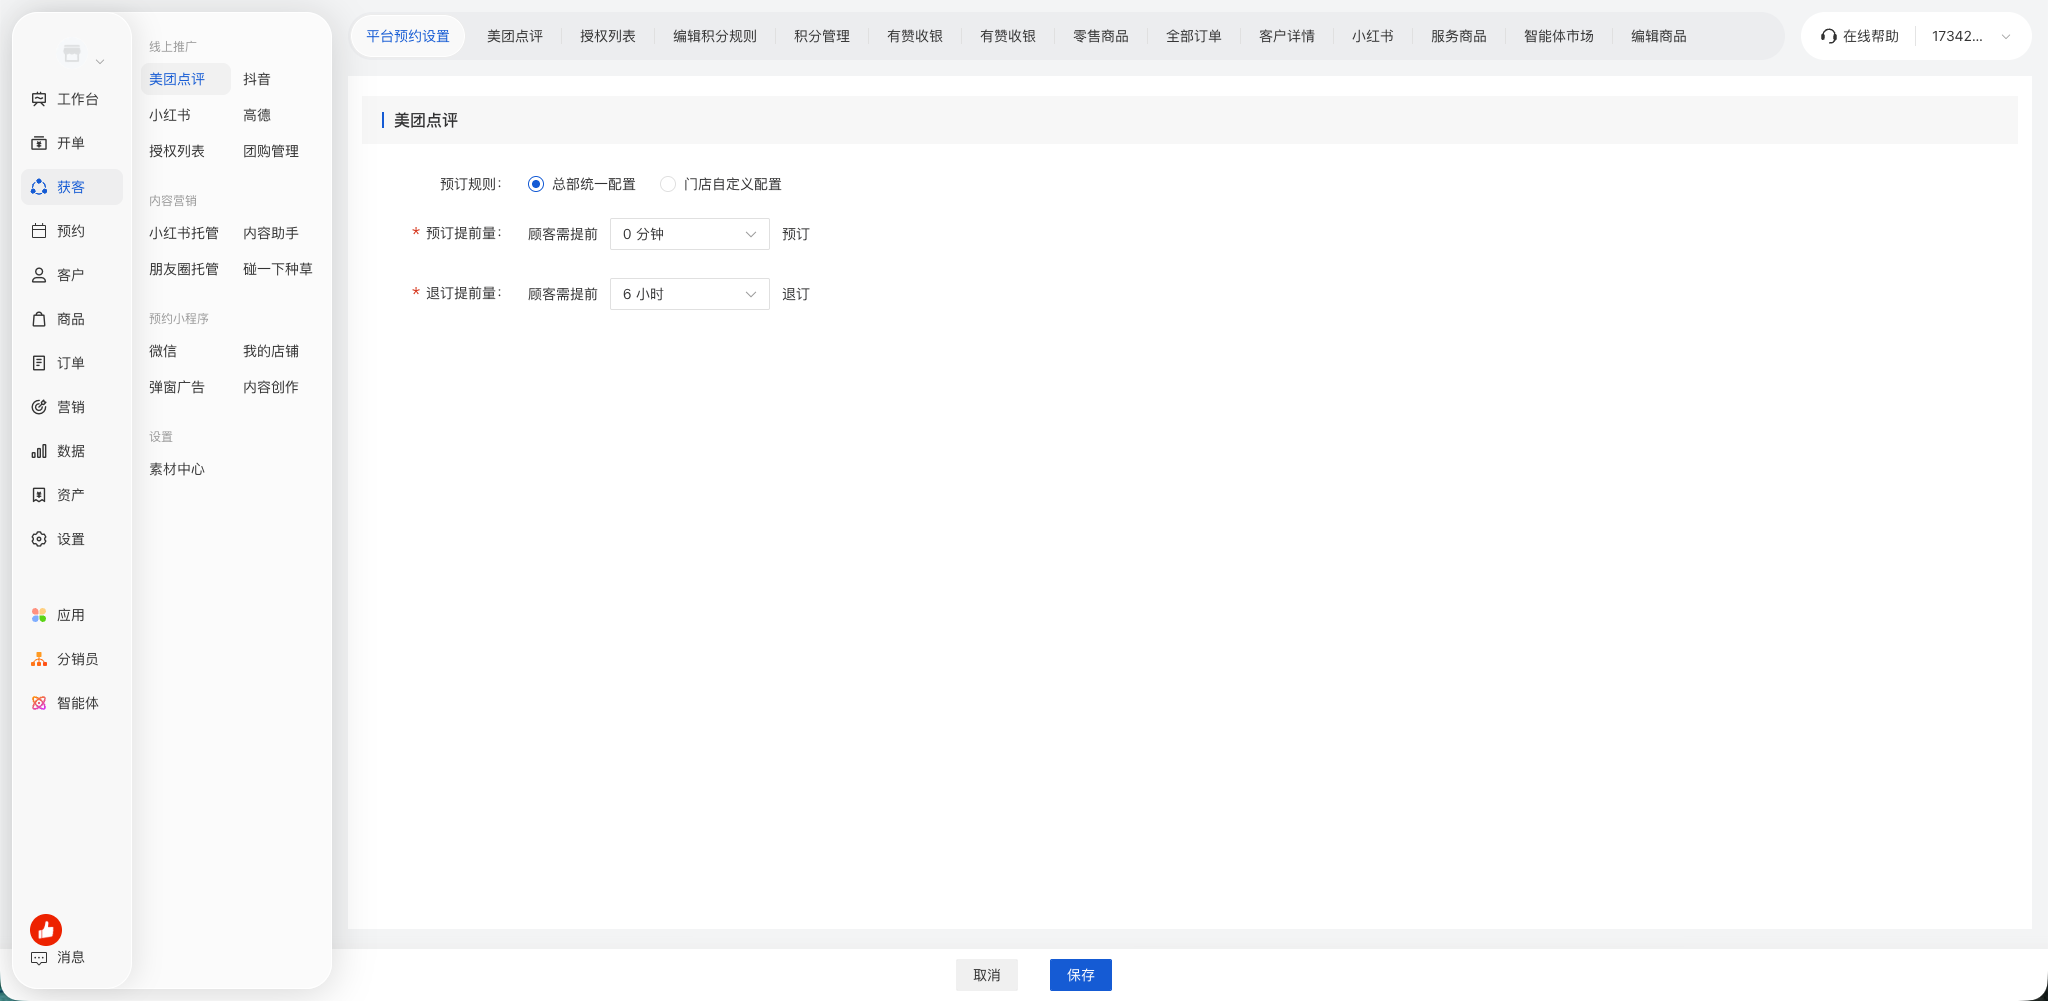Open the 营销 target icon
Viewport: 2048px width, 1001px height.
click(39, 407)
